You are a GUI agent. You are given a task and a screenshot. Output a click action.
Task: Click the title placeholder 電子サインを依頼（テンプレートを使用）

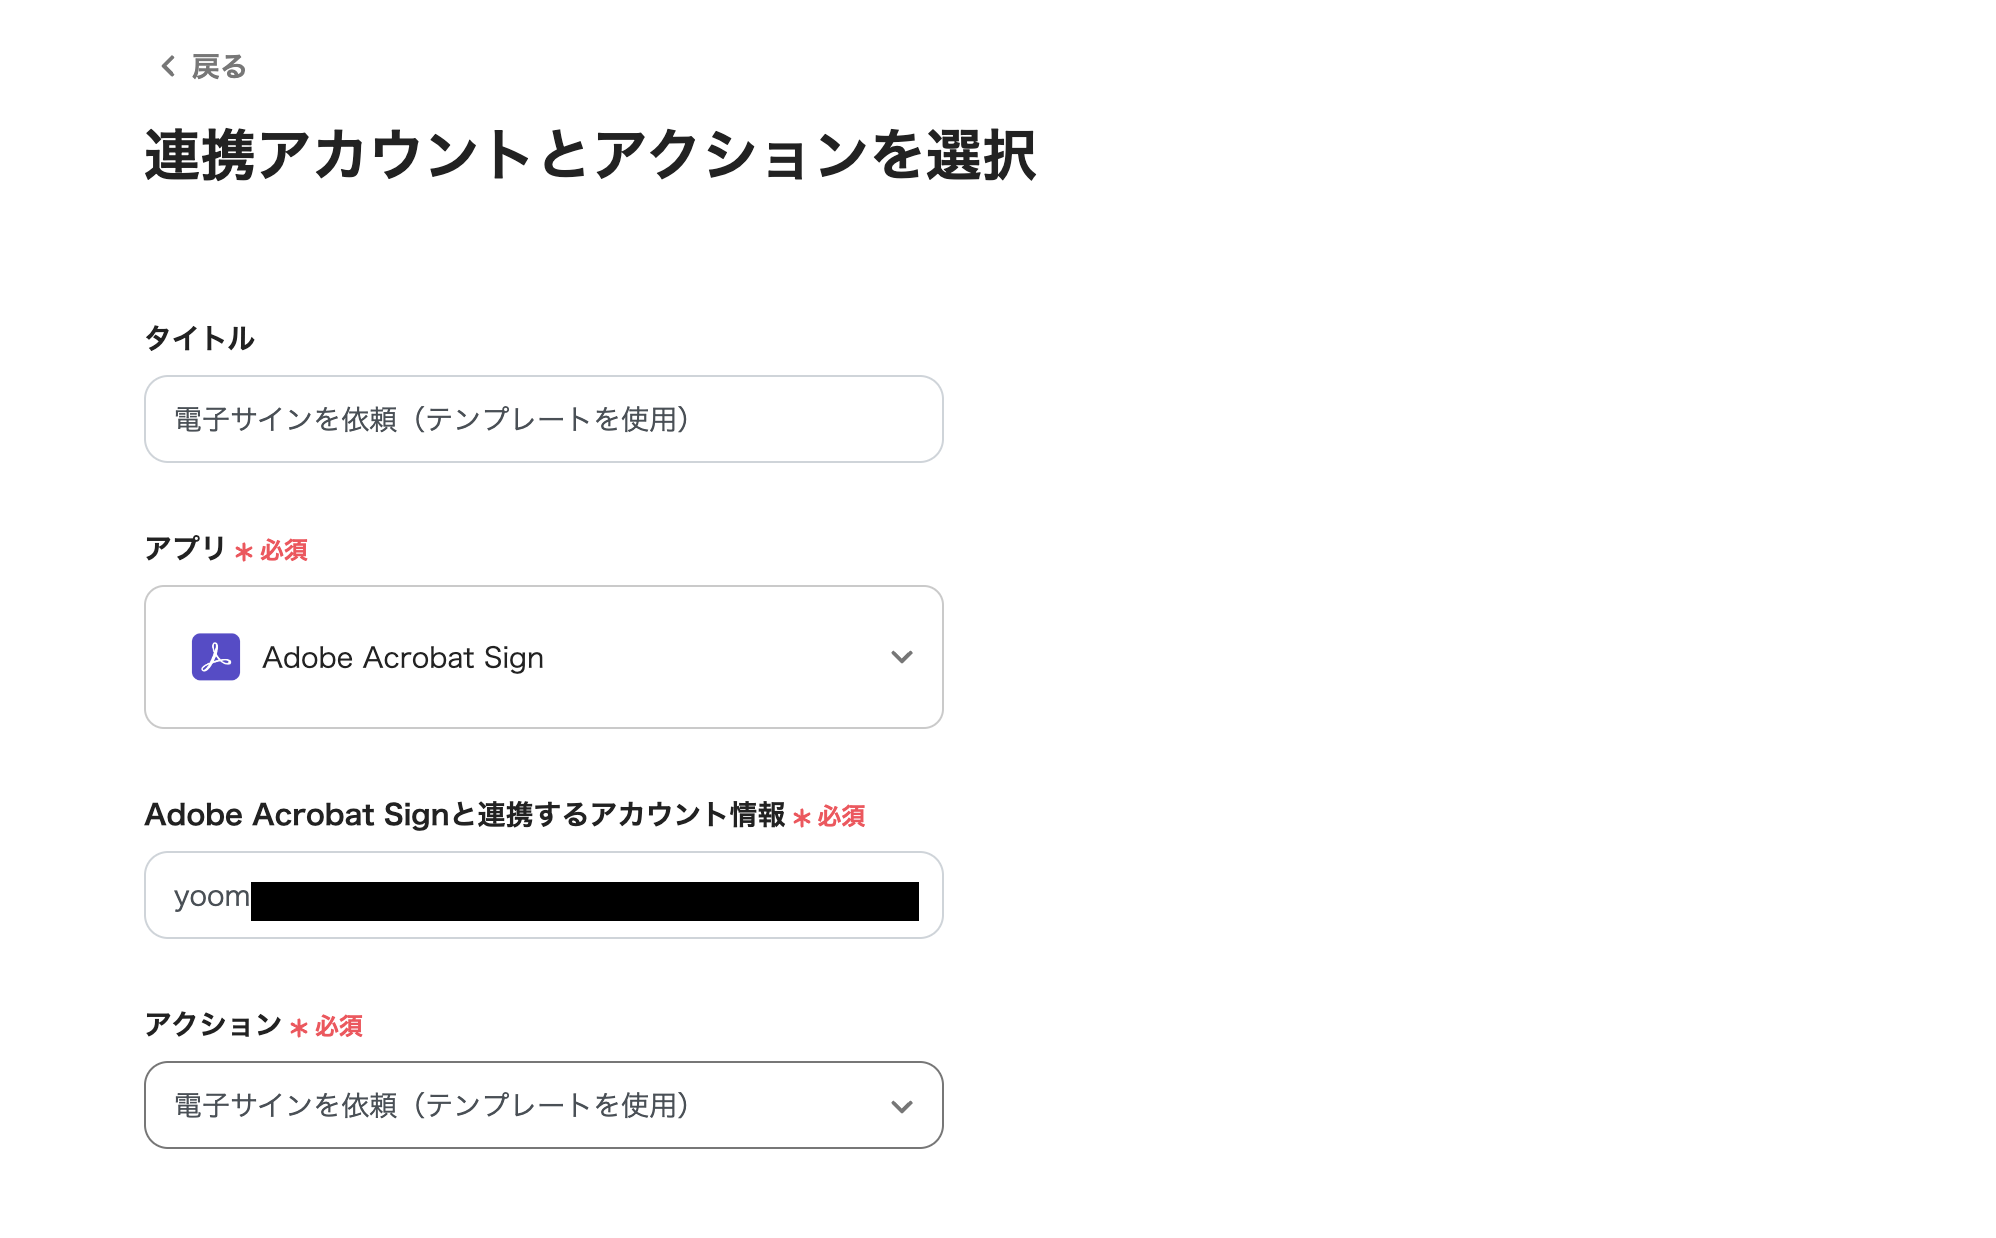pyautogui.click(x=430, y=419)
